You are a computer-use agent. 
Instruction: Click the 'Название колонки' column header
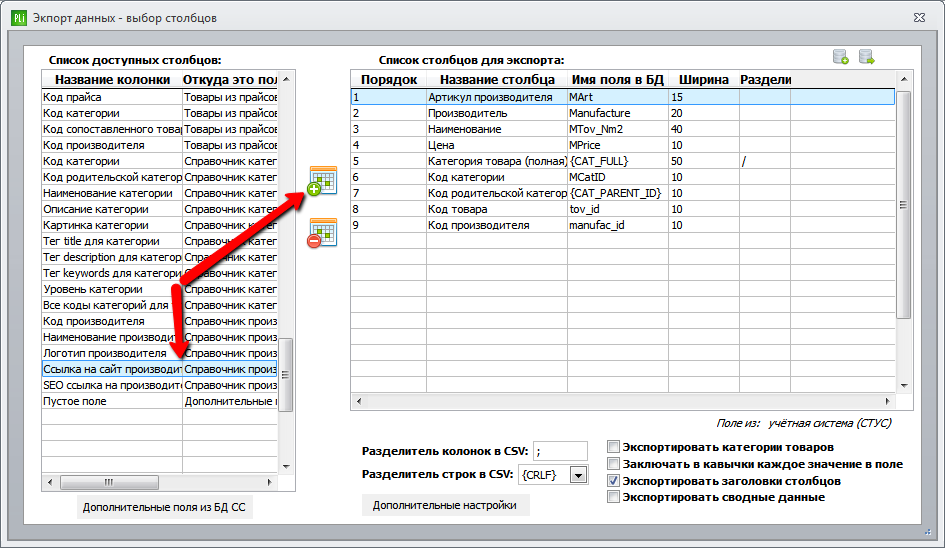(x=112, y=80)
